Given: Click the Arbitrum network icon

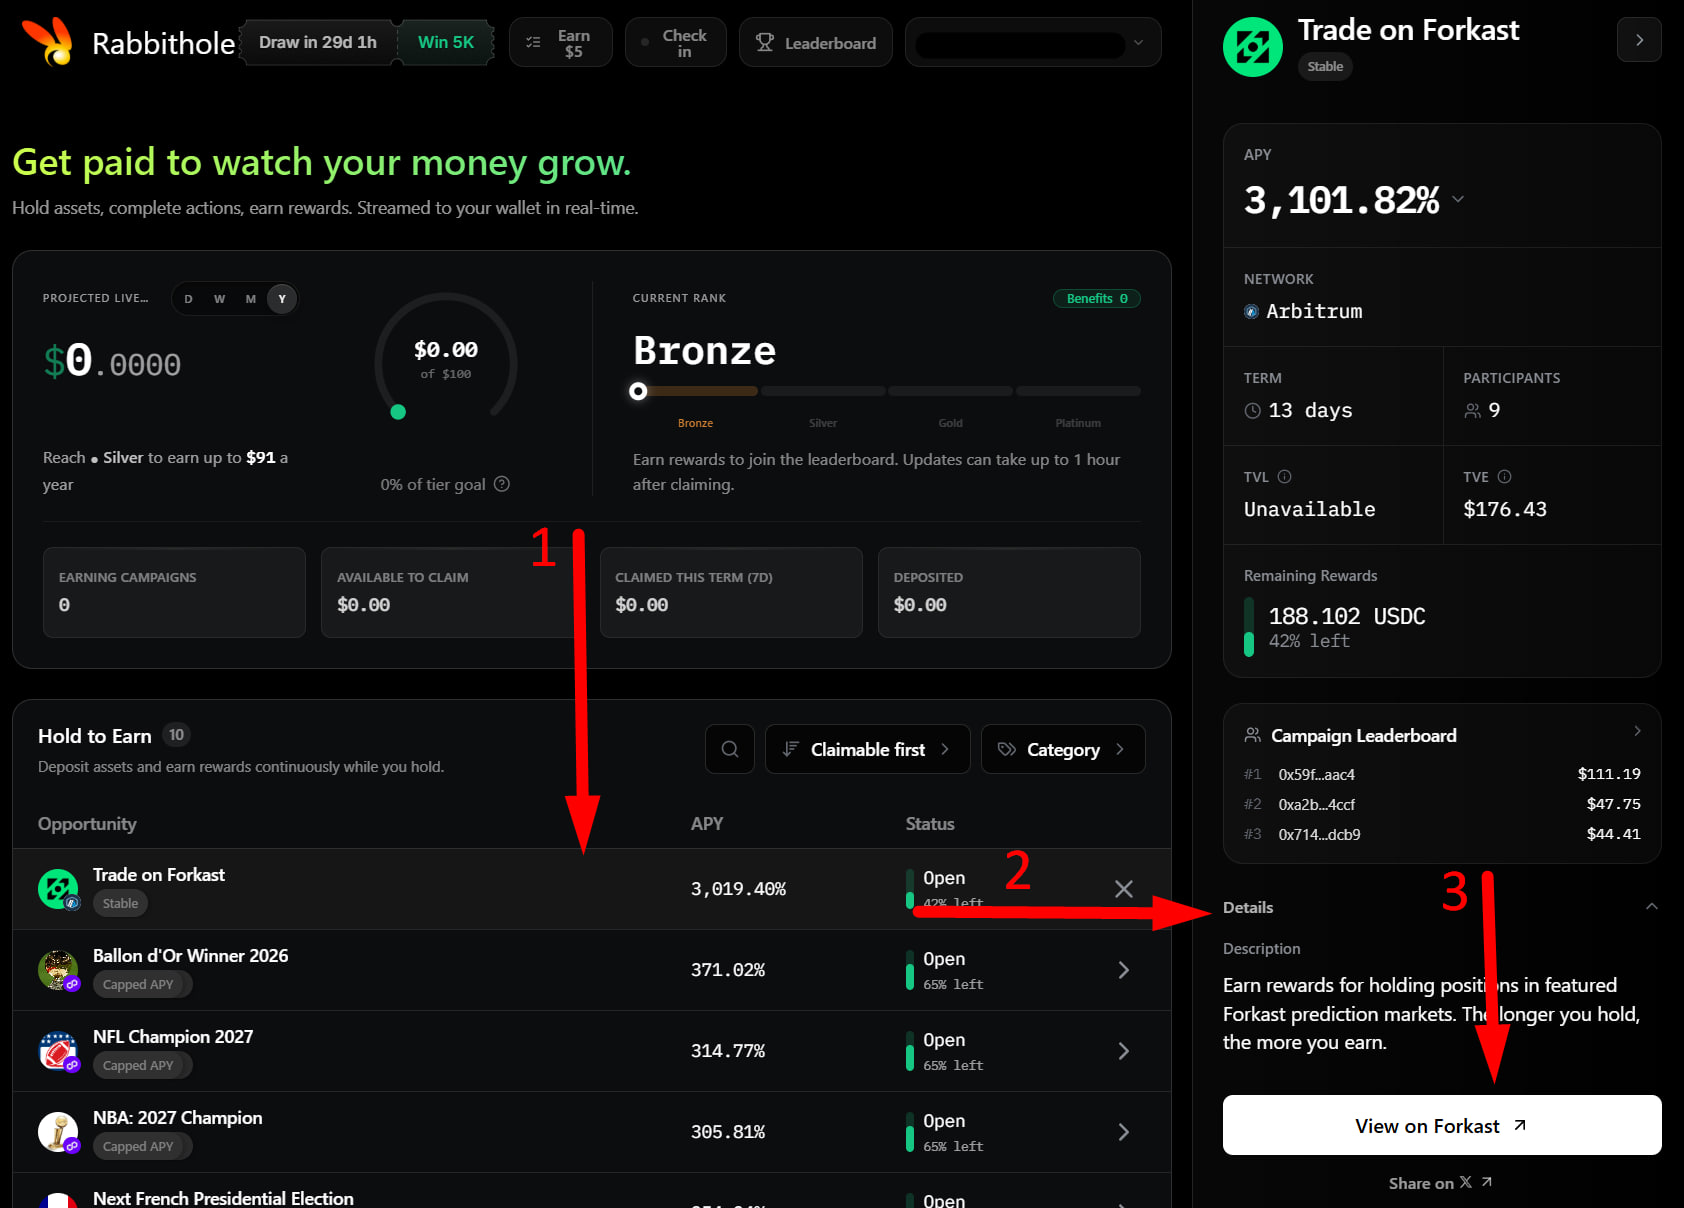Looking at the screenshot, I should pos(1251,312).
